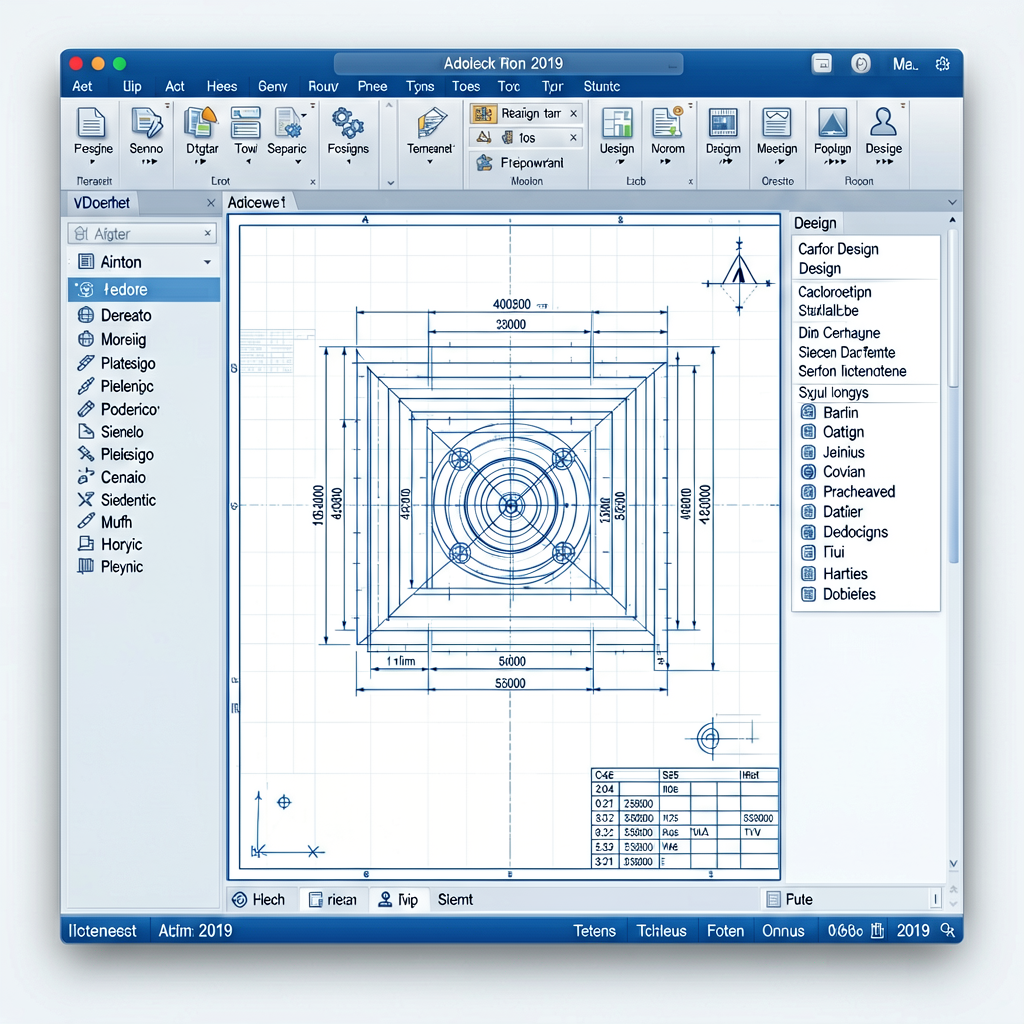Select the Sienelo sidebar item
This screenshot has height=1024, width=1024.
point(142,432)
